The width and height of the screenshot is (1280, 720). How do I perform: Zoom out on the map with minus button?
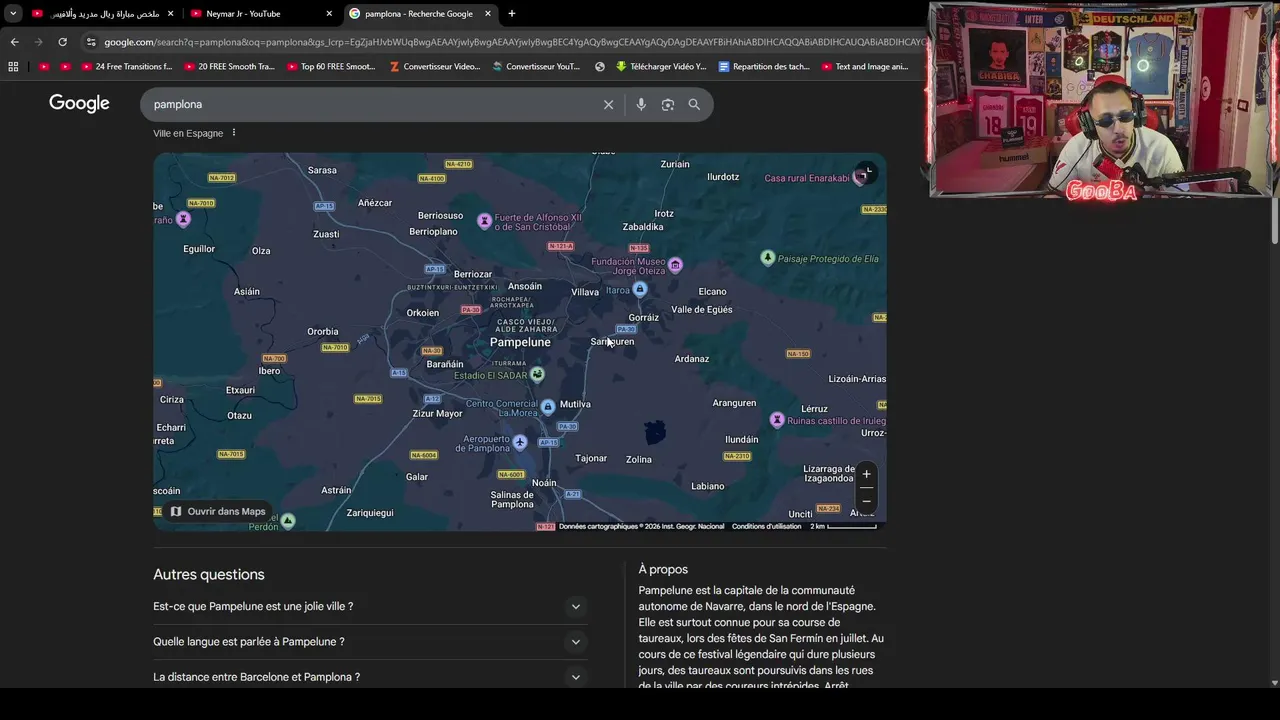click(x=866, y=500)
